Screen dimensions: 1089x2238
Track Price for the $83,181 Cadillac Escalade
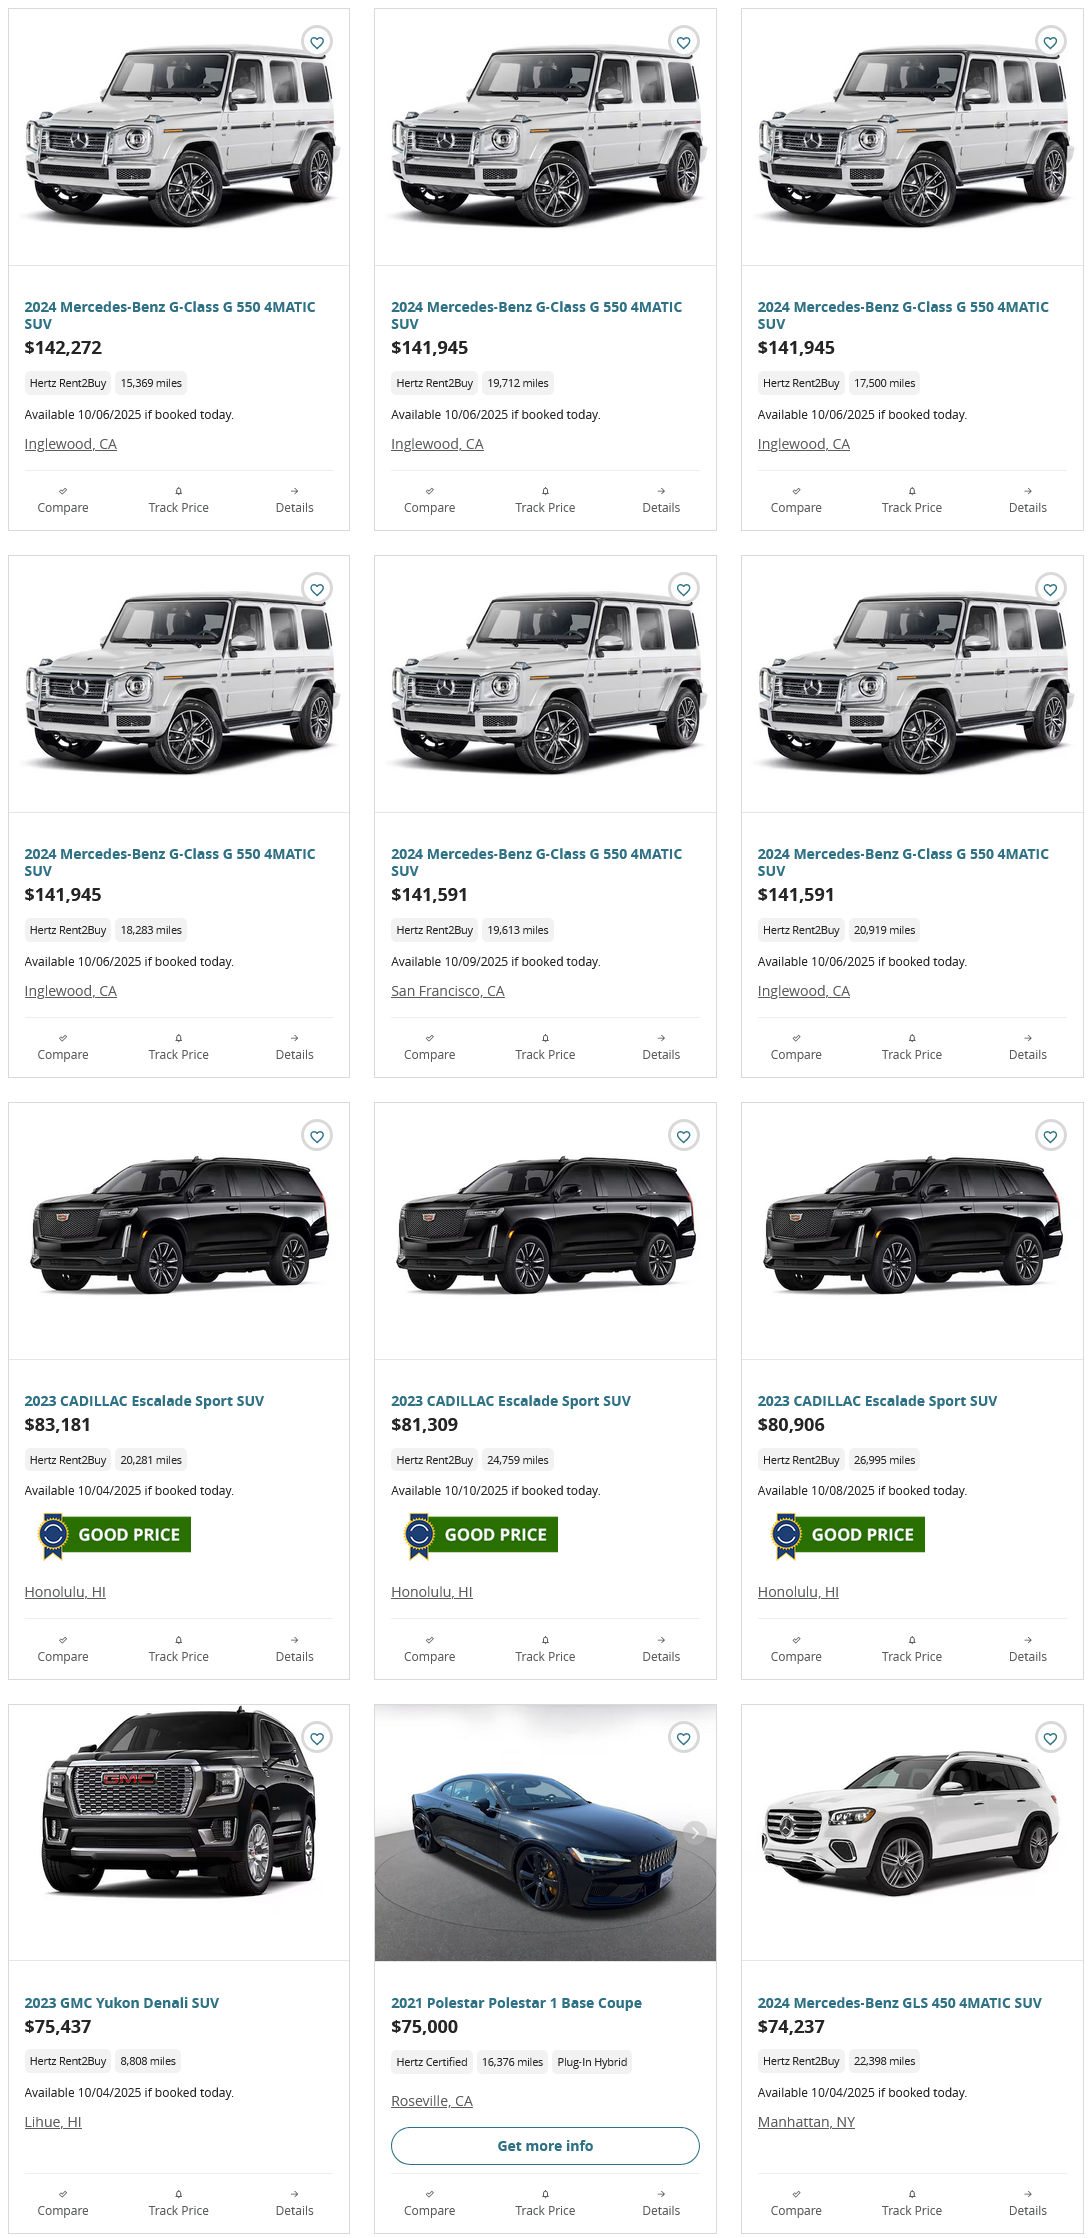178,1649
